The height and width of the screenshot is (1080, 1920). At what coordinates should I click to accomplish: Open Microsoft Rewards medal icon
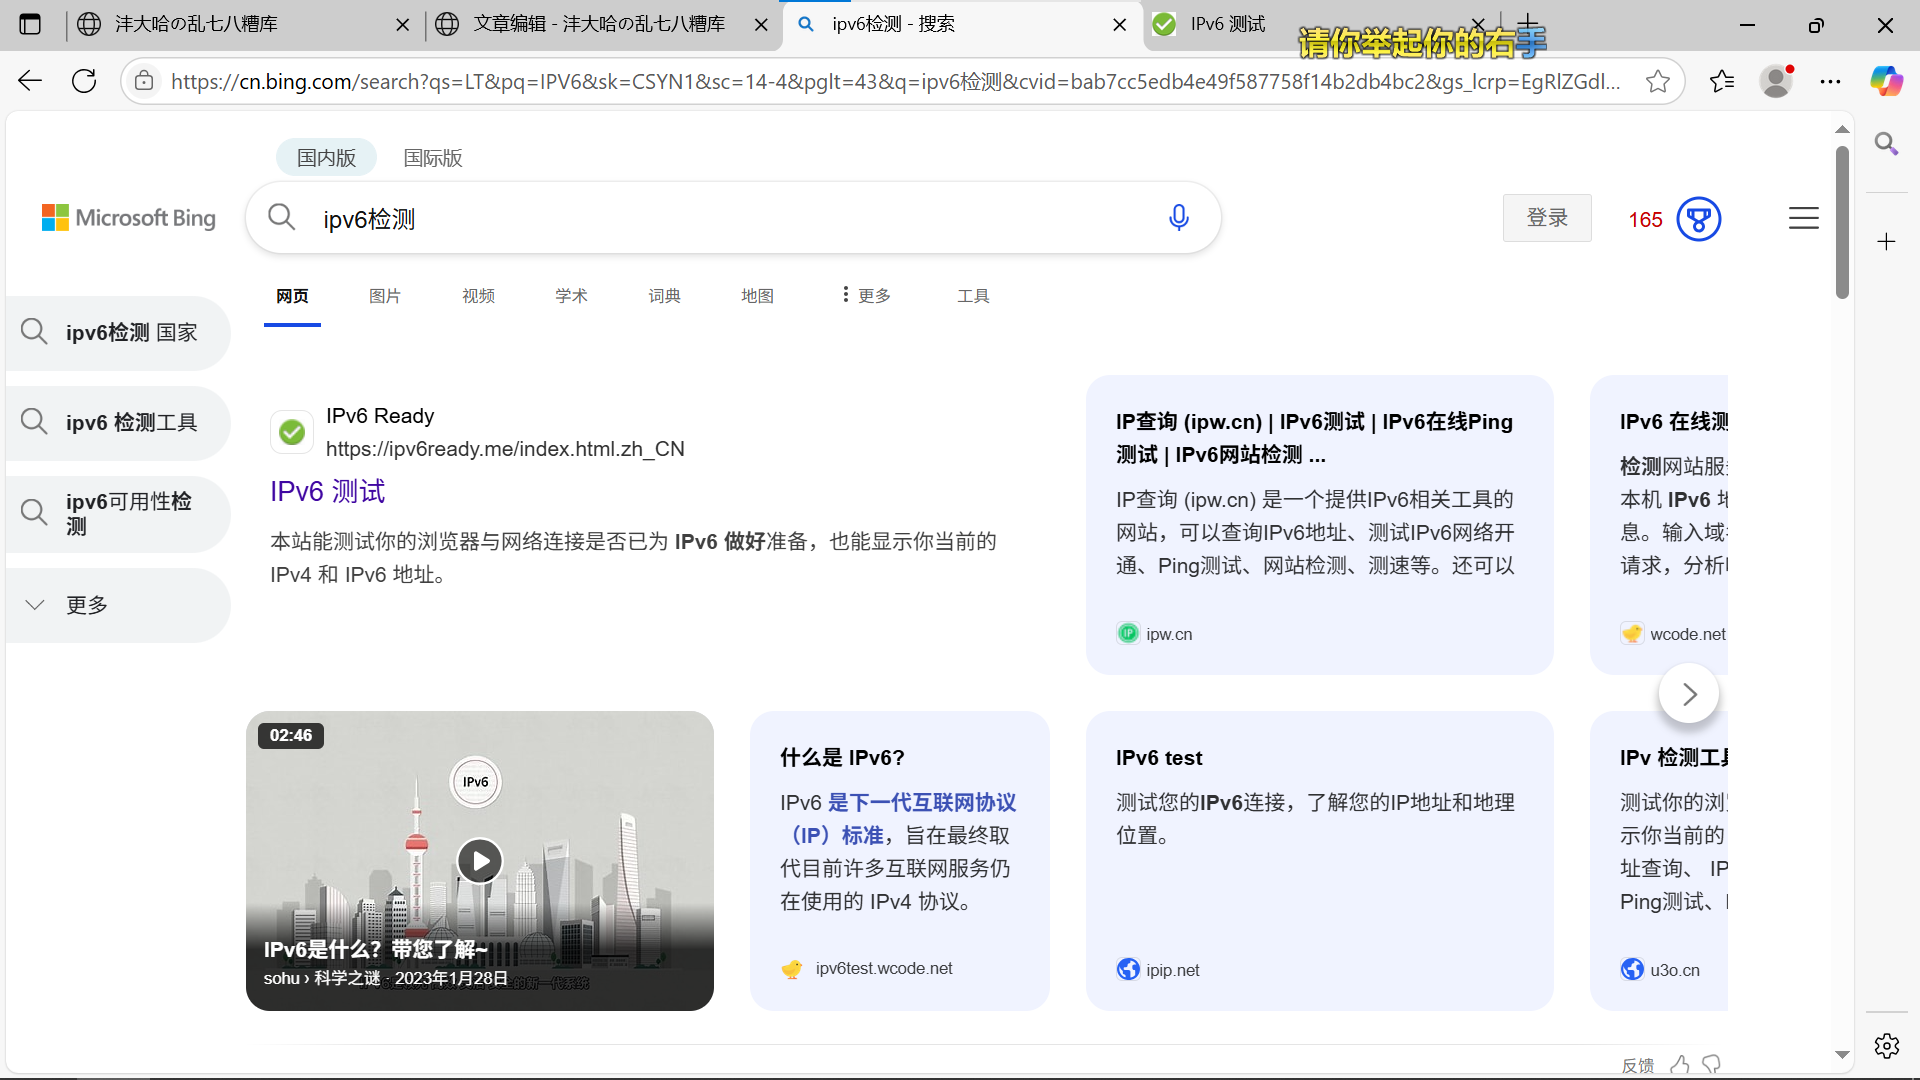pos(1699,219)
